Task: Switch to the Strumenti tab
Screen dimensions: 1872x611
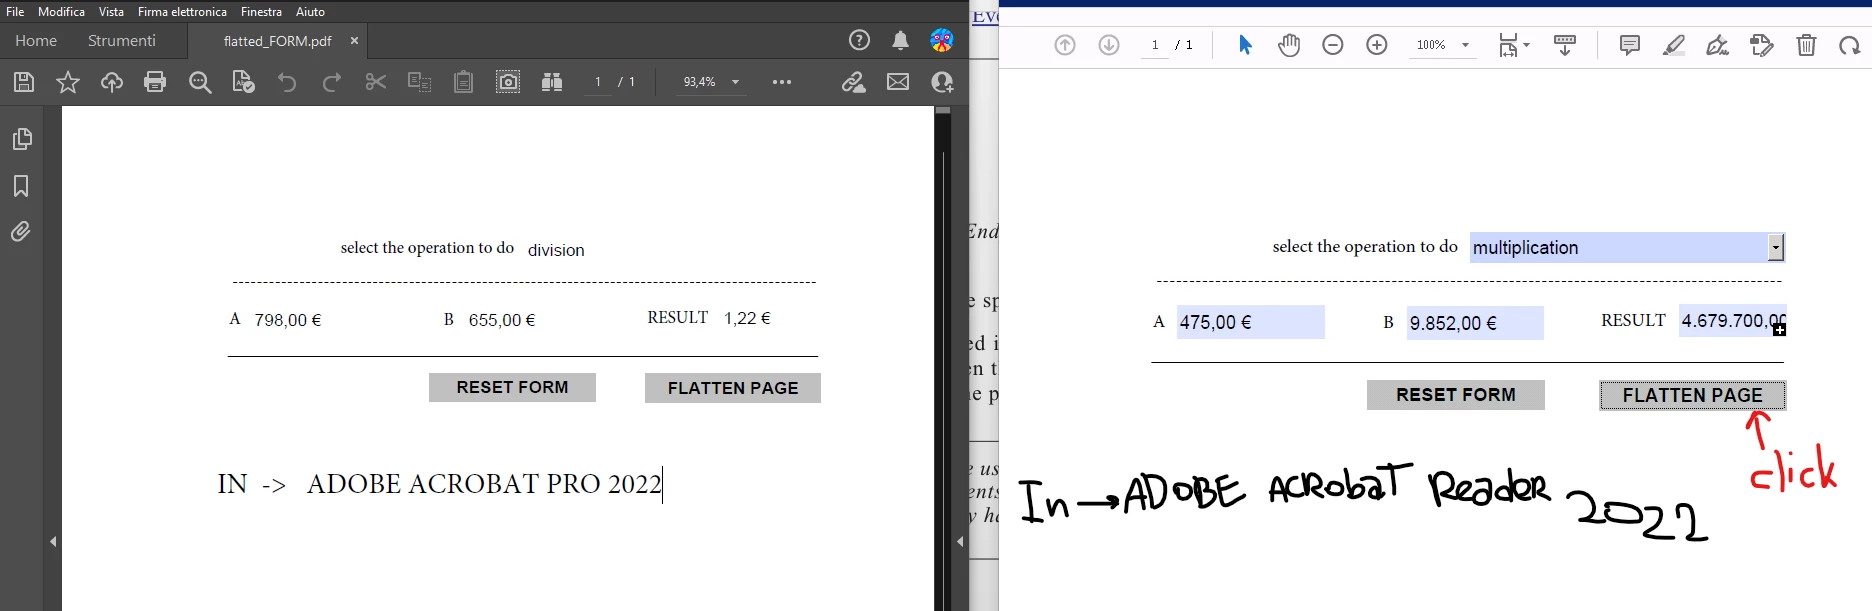Action: pyautogui.click(x=122, y=41)
